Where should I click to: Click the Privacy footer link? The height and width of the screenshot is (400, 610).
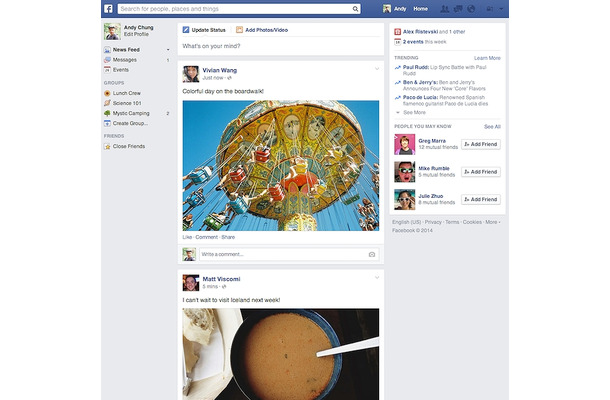tap(433, 222)
